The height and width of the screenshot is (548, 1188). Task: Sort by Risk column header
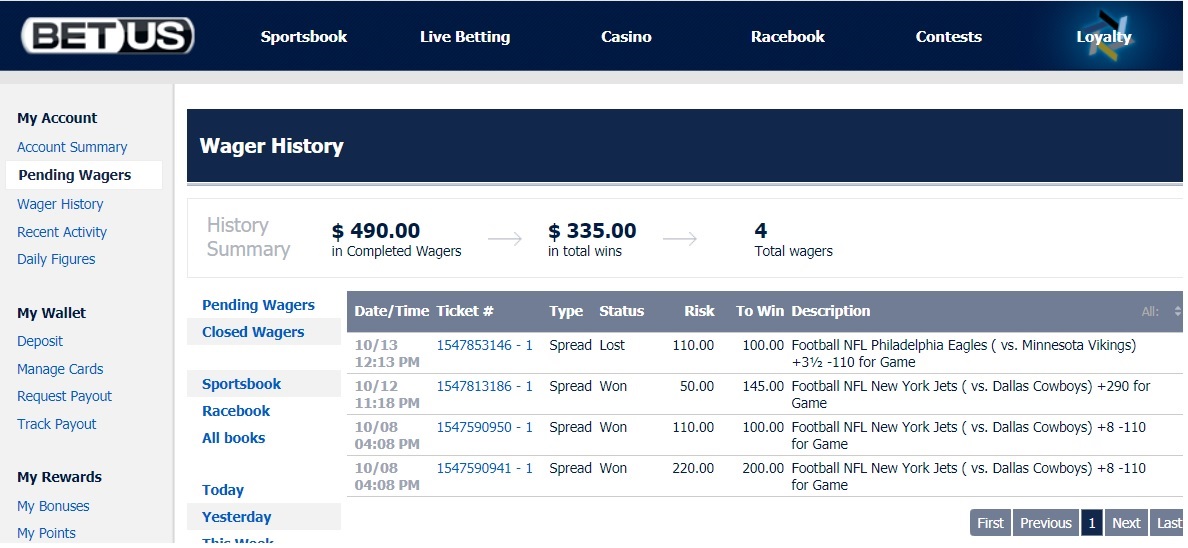[x=699, y=312]
